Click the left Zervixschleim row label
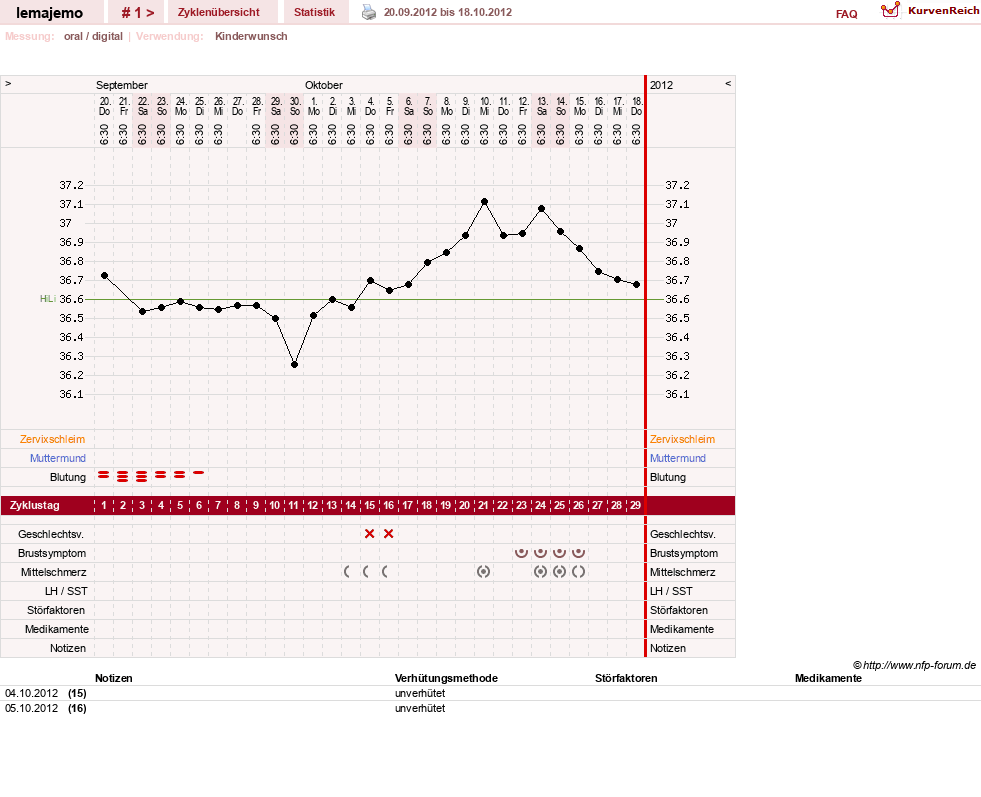The height and width of the screenshot is (797, 981). coord(53,439)
